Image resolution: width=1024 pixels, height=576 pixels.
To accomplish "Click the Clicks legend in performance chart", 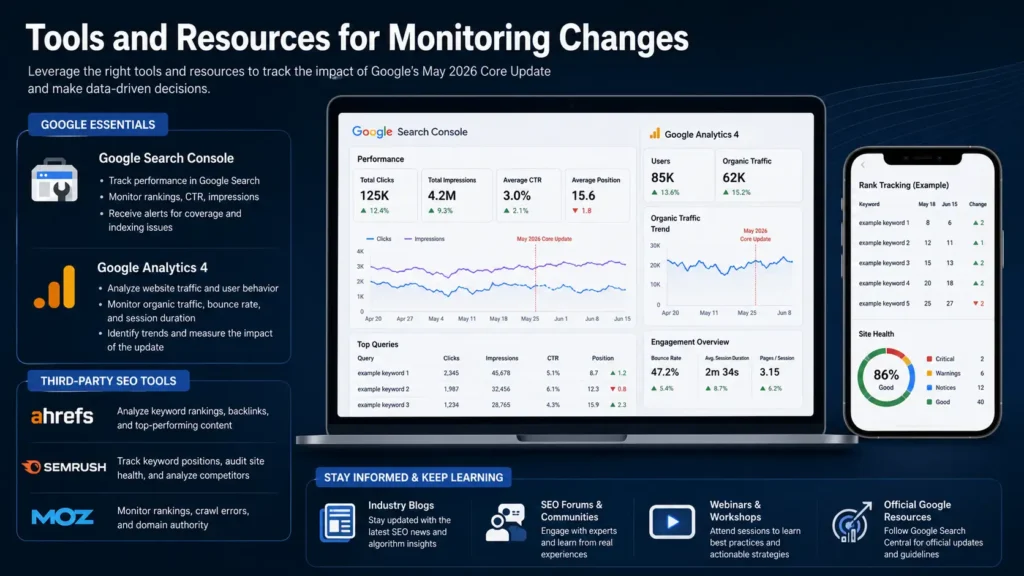I will click(x=379, y=239).
